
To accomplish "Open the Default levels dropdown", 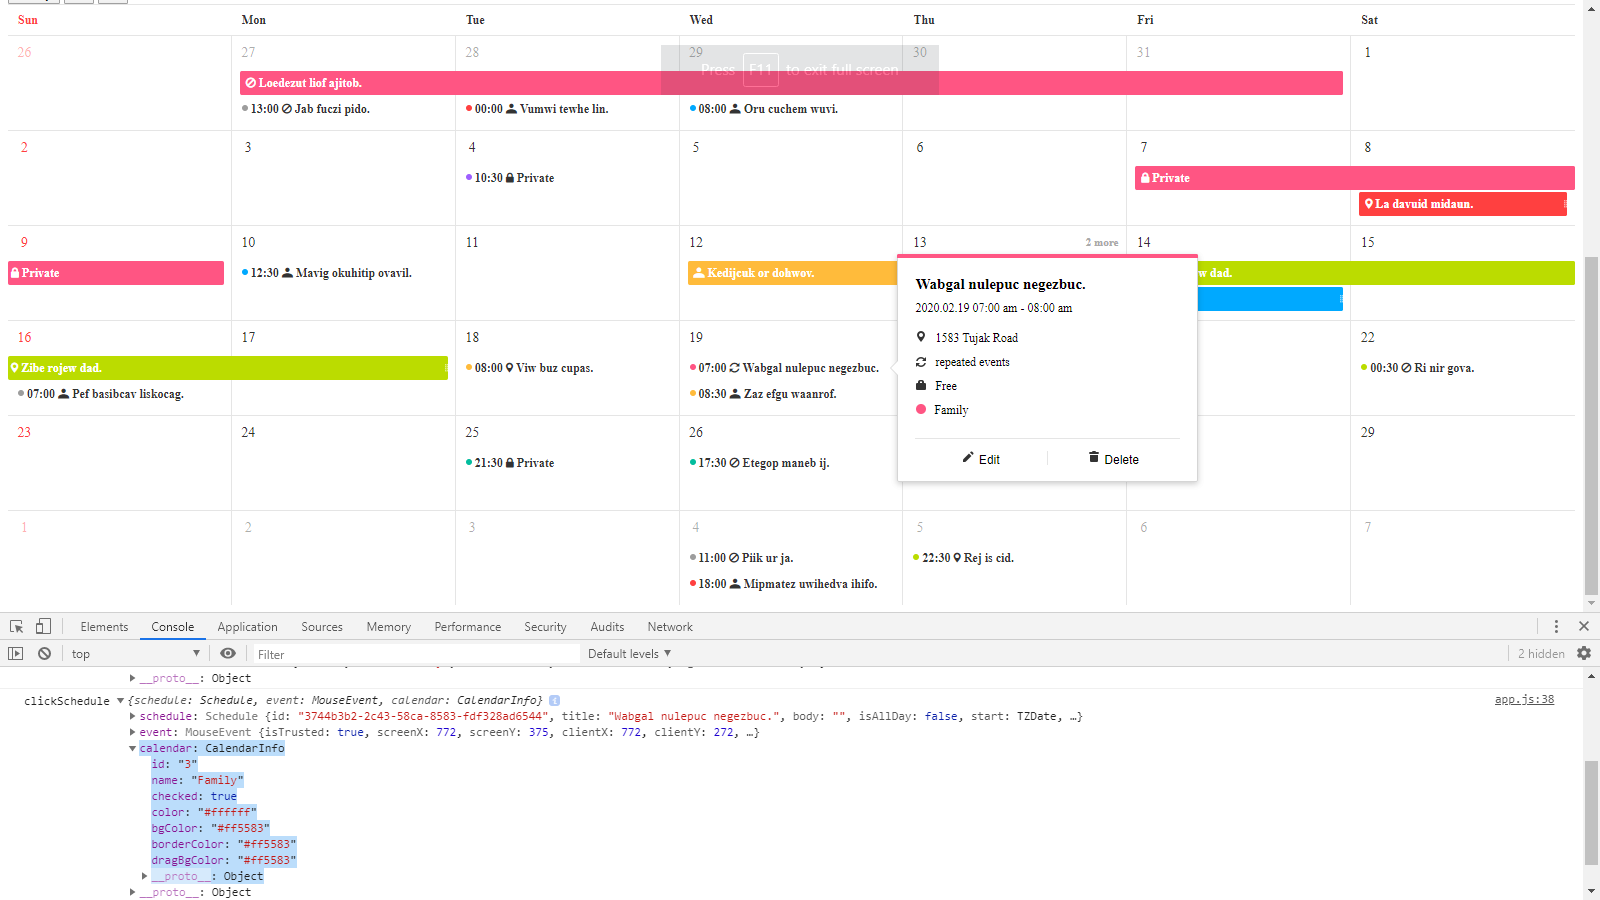I will coord(628,653).
